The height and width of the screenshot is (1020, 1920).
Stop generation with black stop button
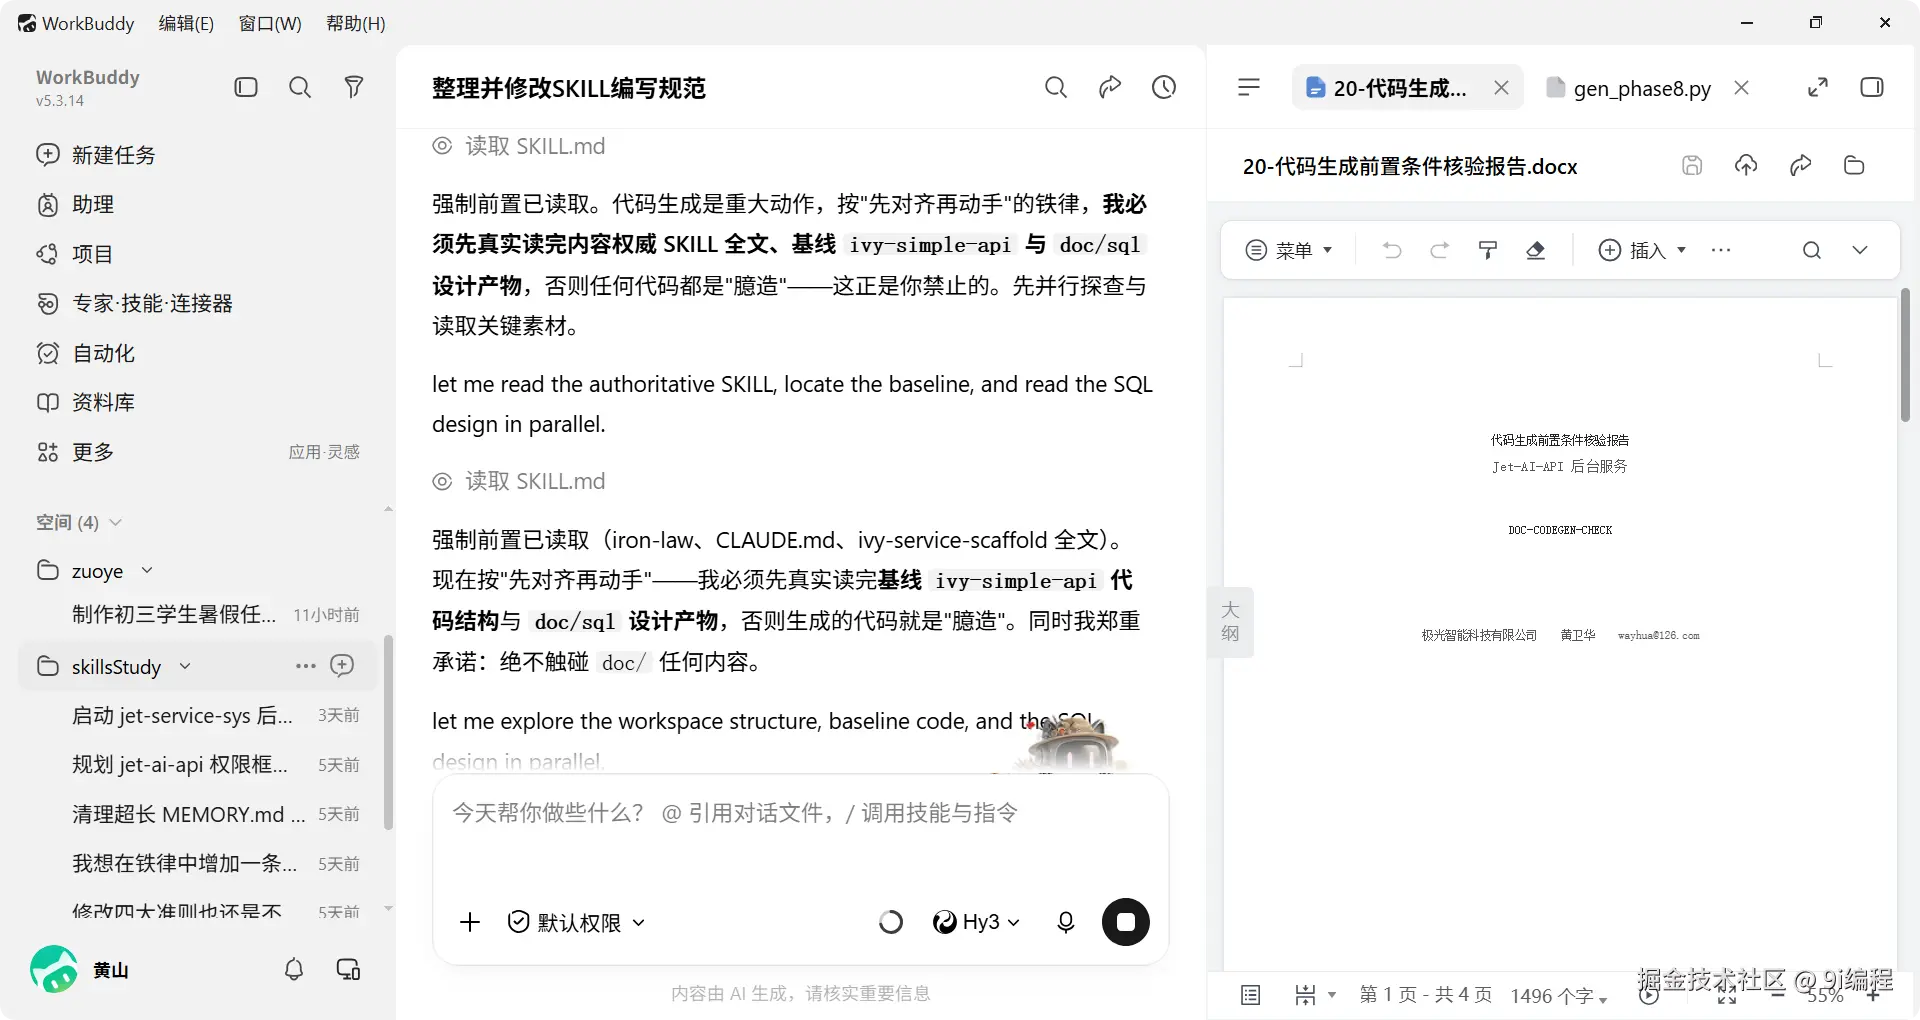[1126, 922]
